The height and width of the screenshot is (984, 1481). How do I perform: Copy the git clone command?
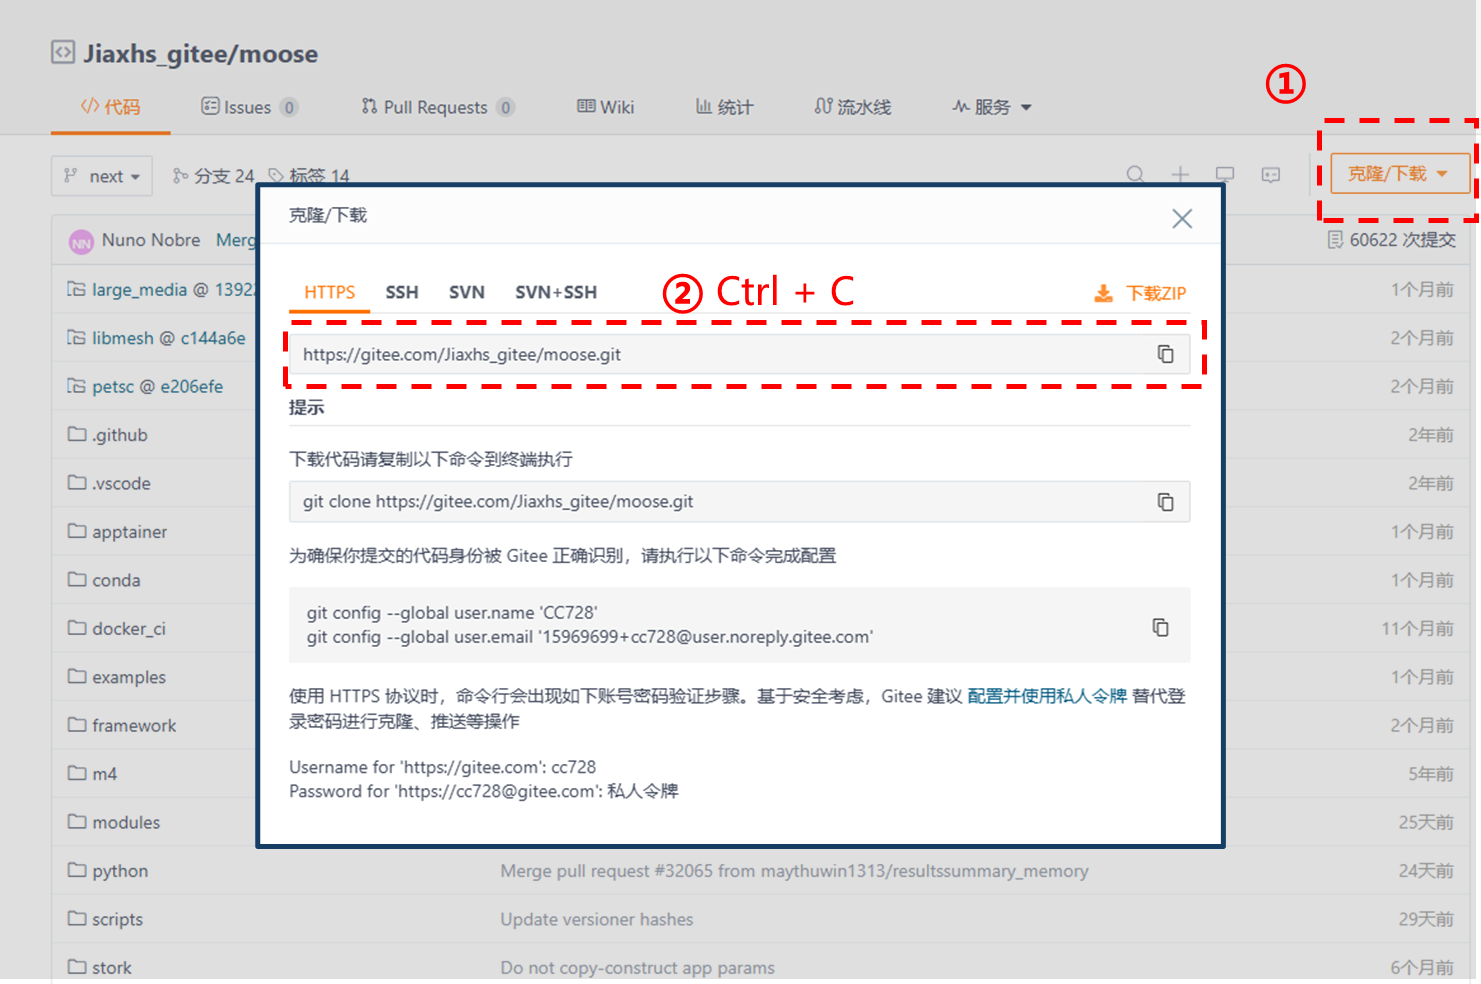point(1165,501)
